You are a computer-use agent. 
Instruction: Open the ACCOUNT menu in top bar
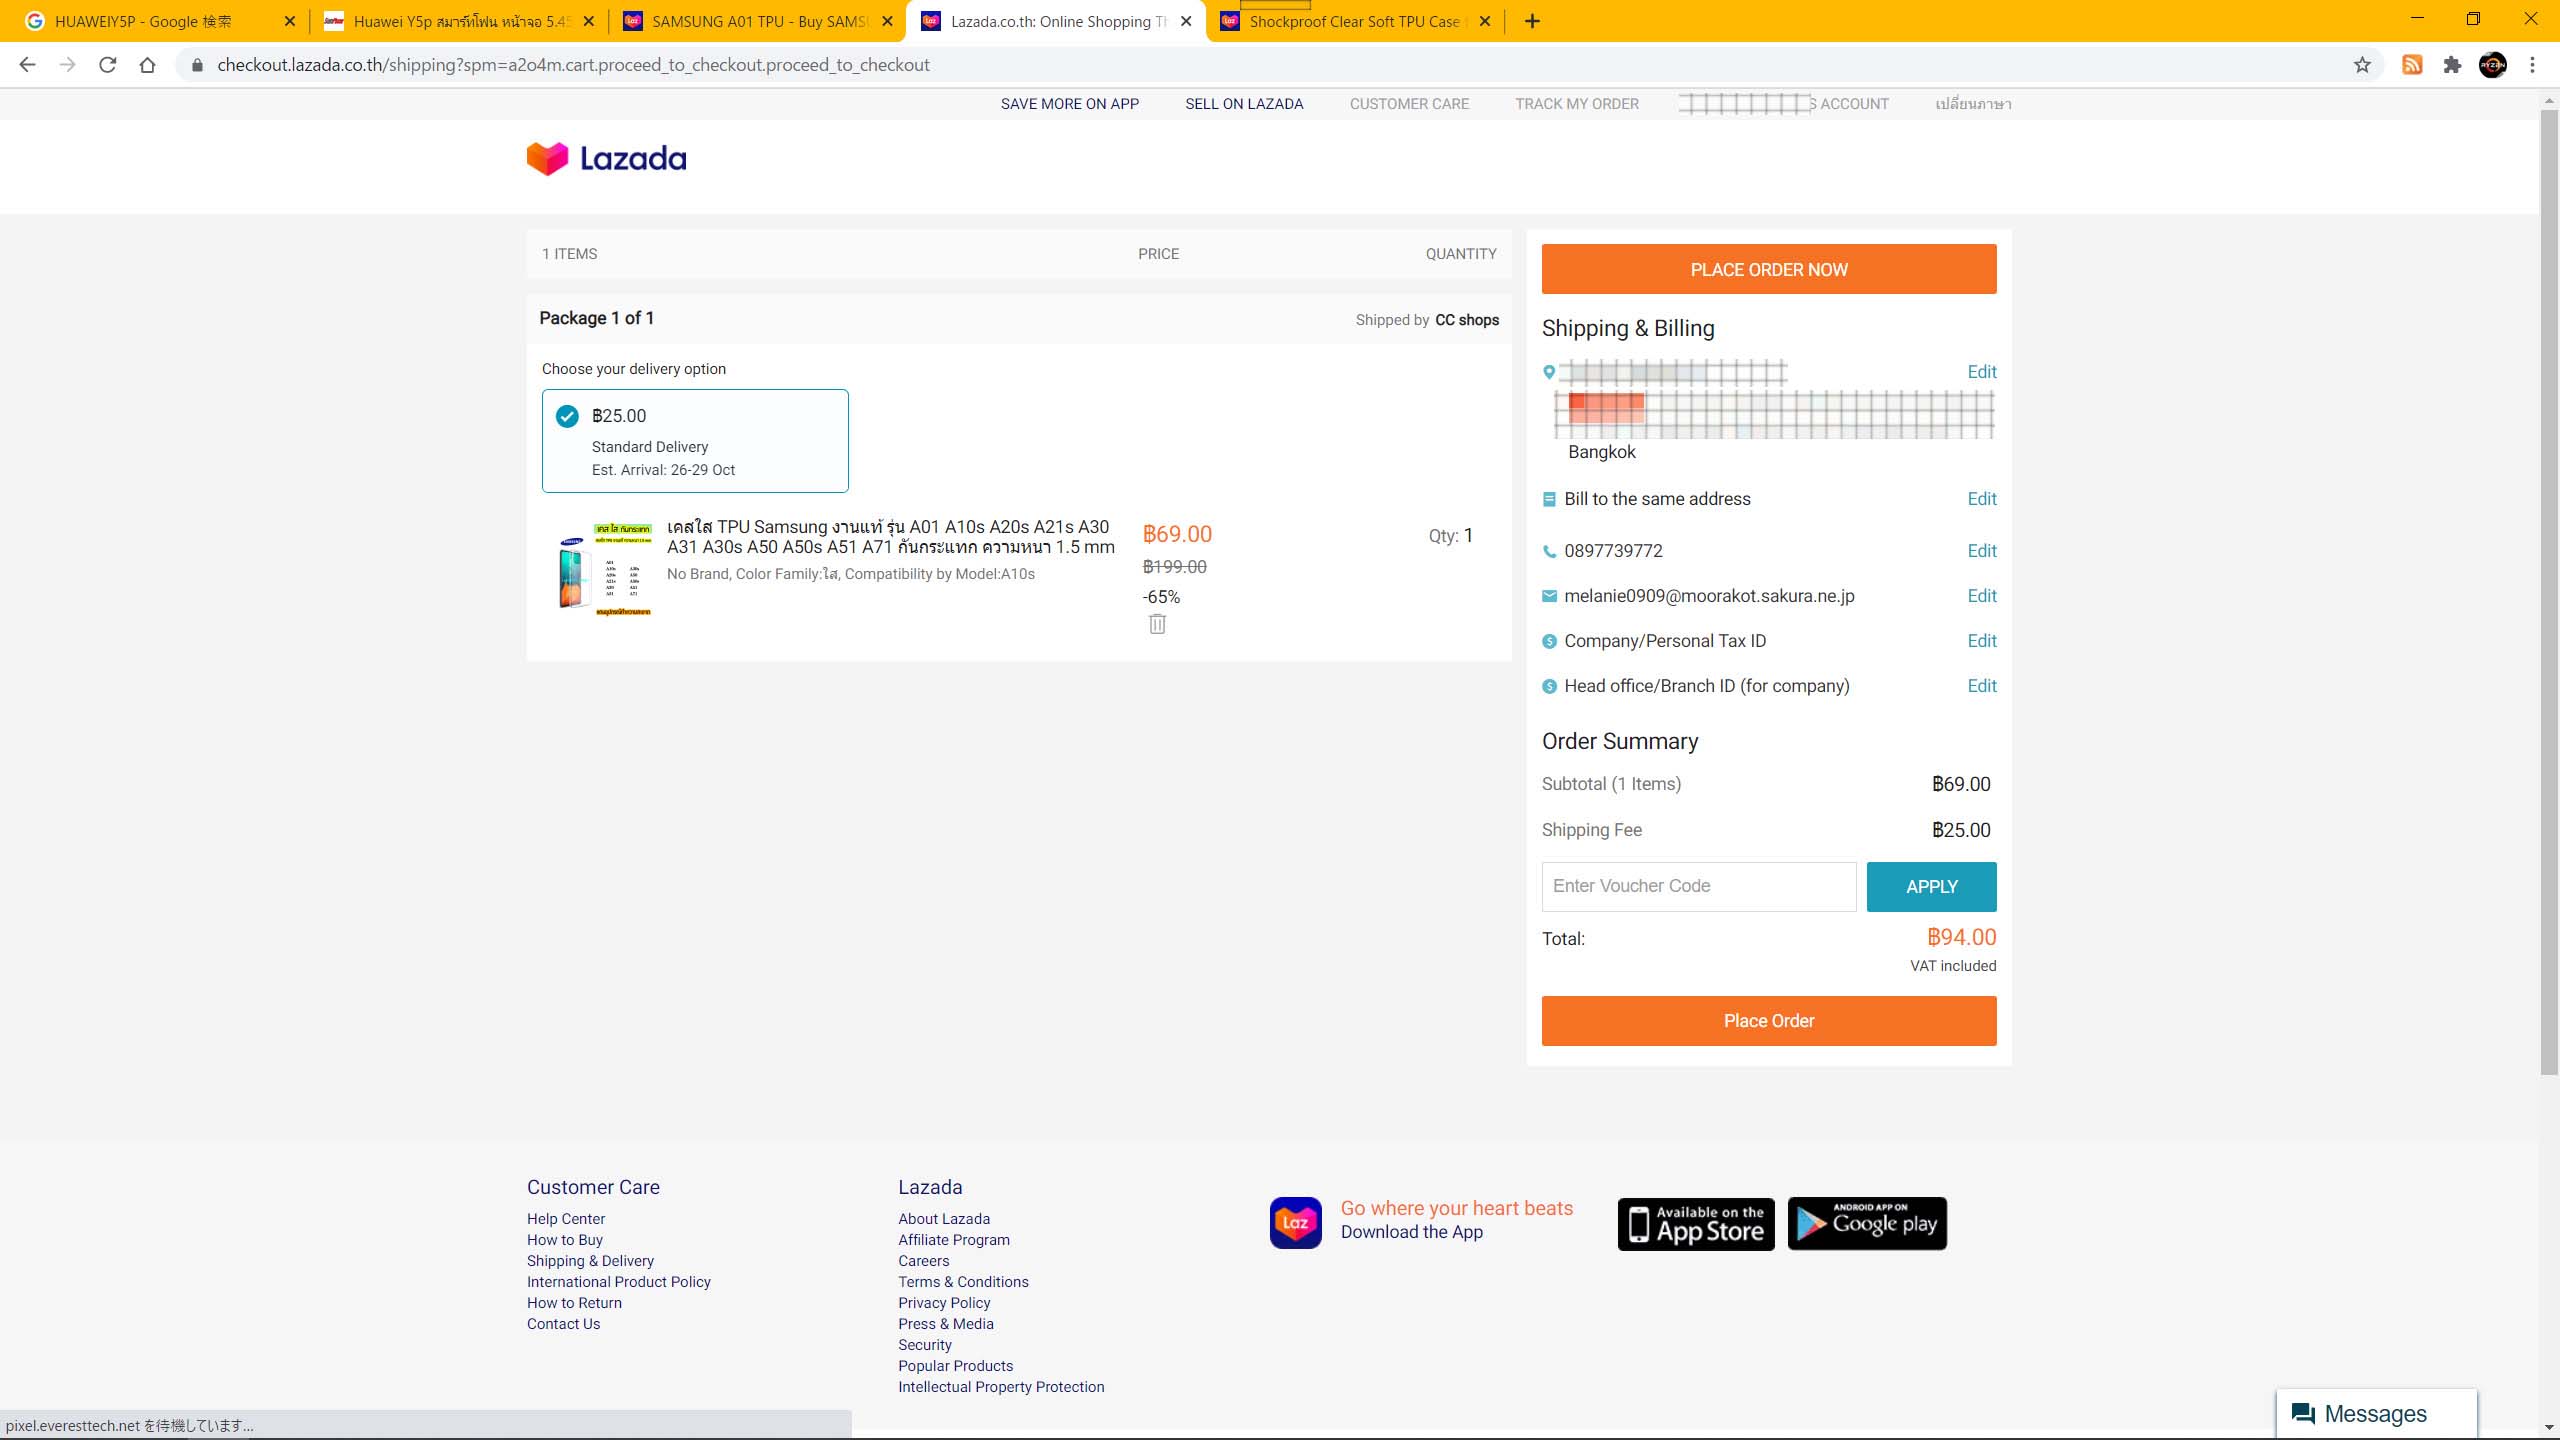point(1784,104)
